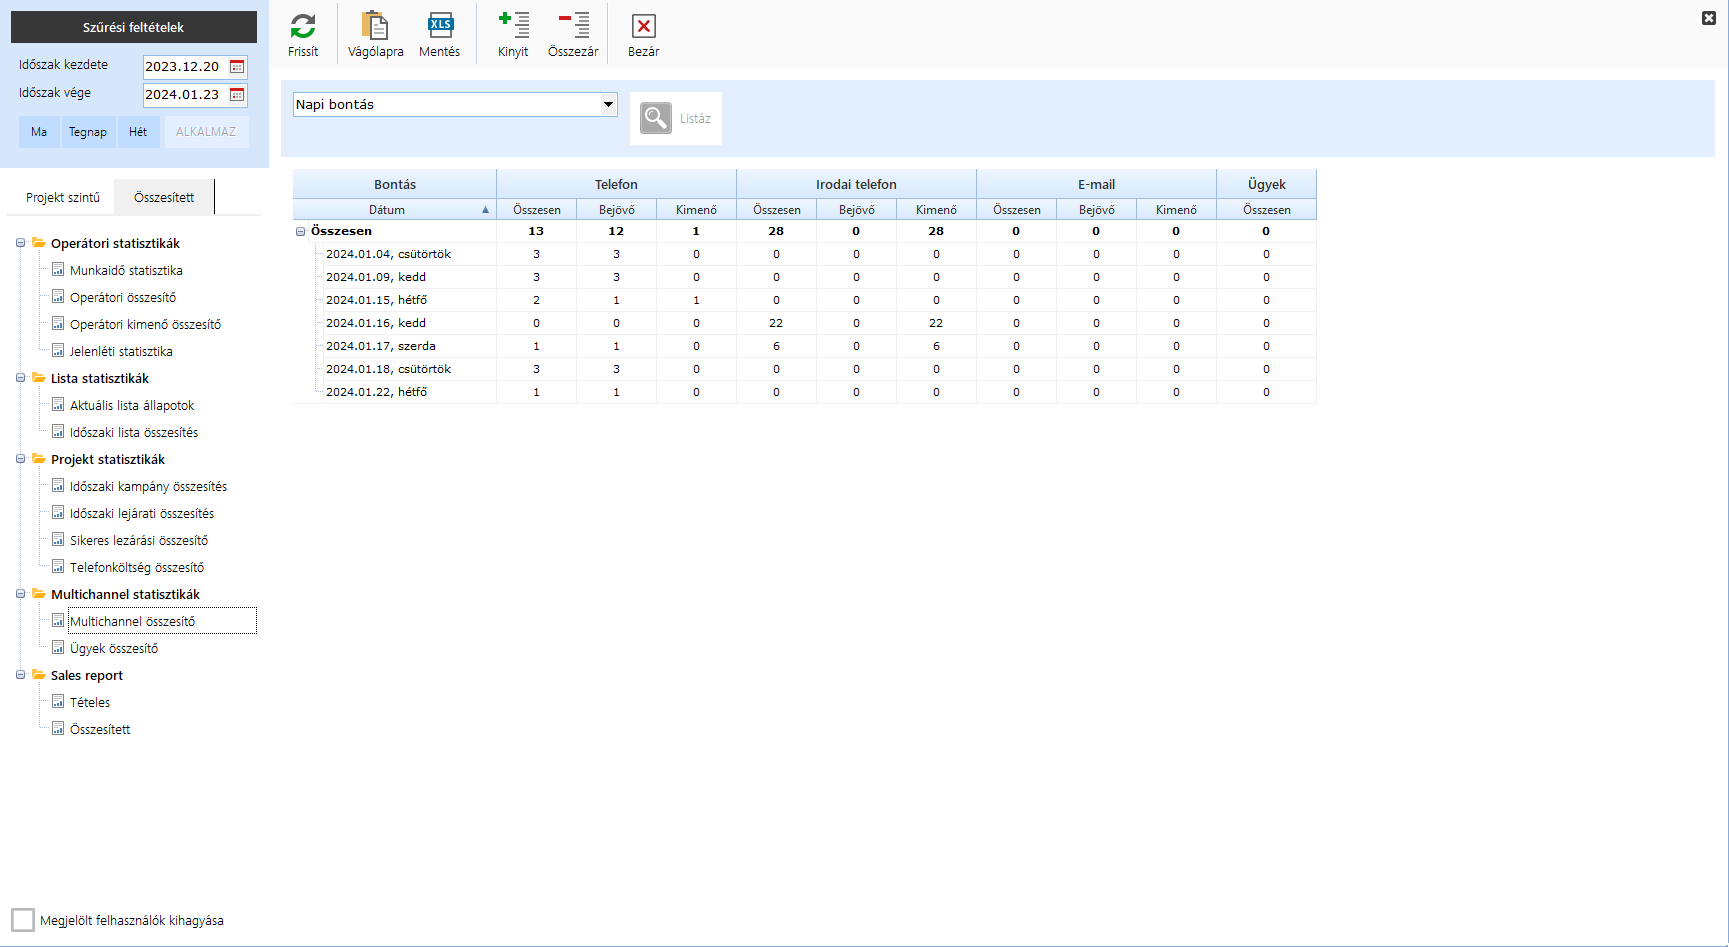Select the Összesített tab
The width and height of the screenshot is (1729, 947).
(x=164, y=198)
